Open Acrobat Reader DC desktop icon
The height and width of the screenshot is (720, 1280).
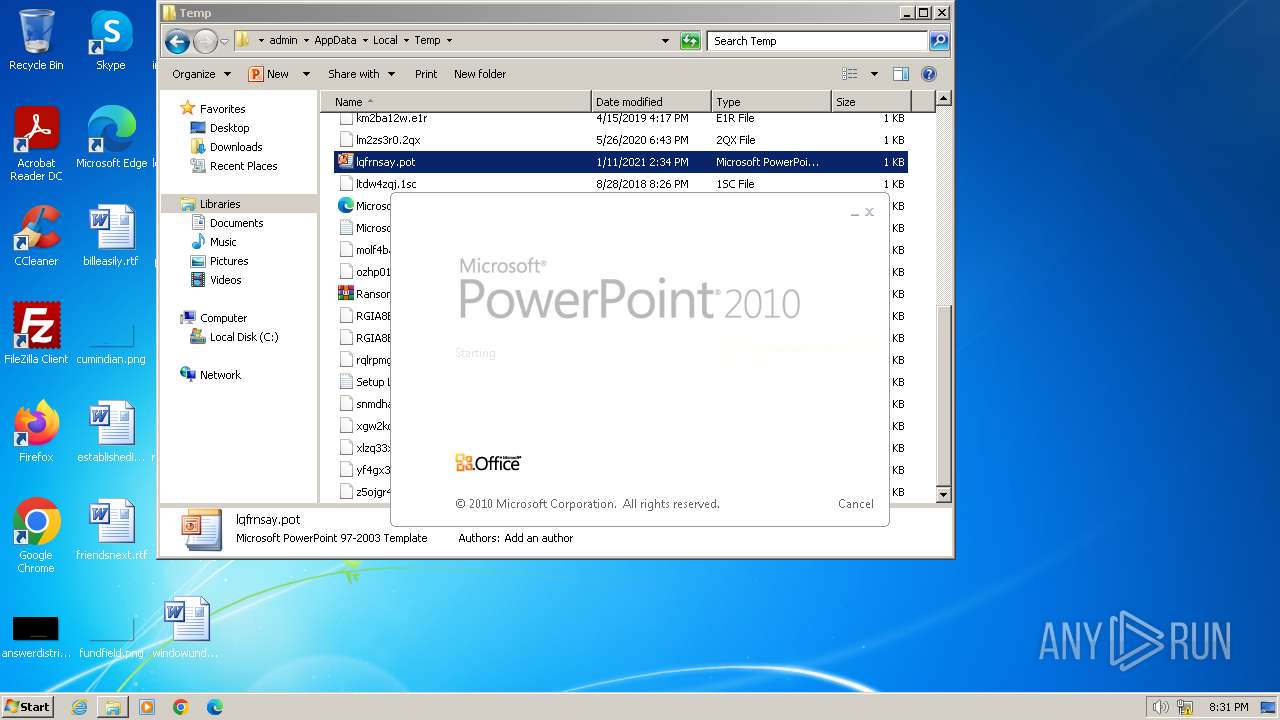[x=36, y=145]
